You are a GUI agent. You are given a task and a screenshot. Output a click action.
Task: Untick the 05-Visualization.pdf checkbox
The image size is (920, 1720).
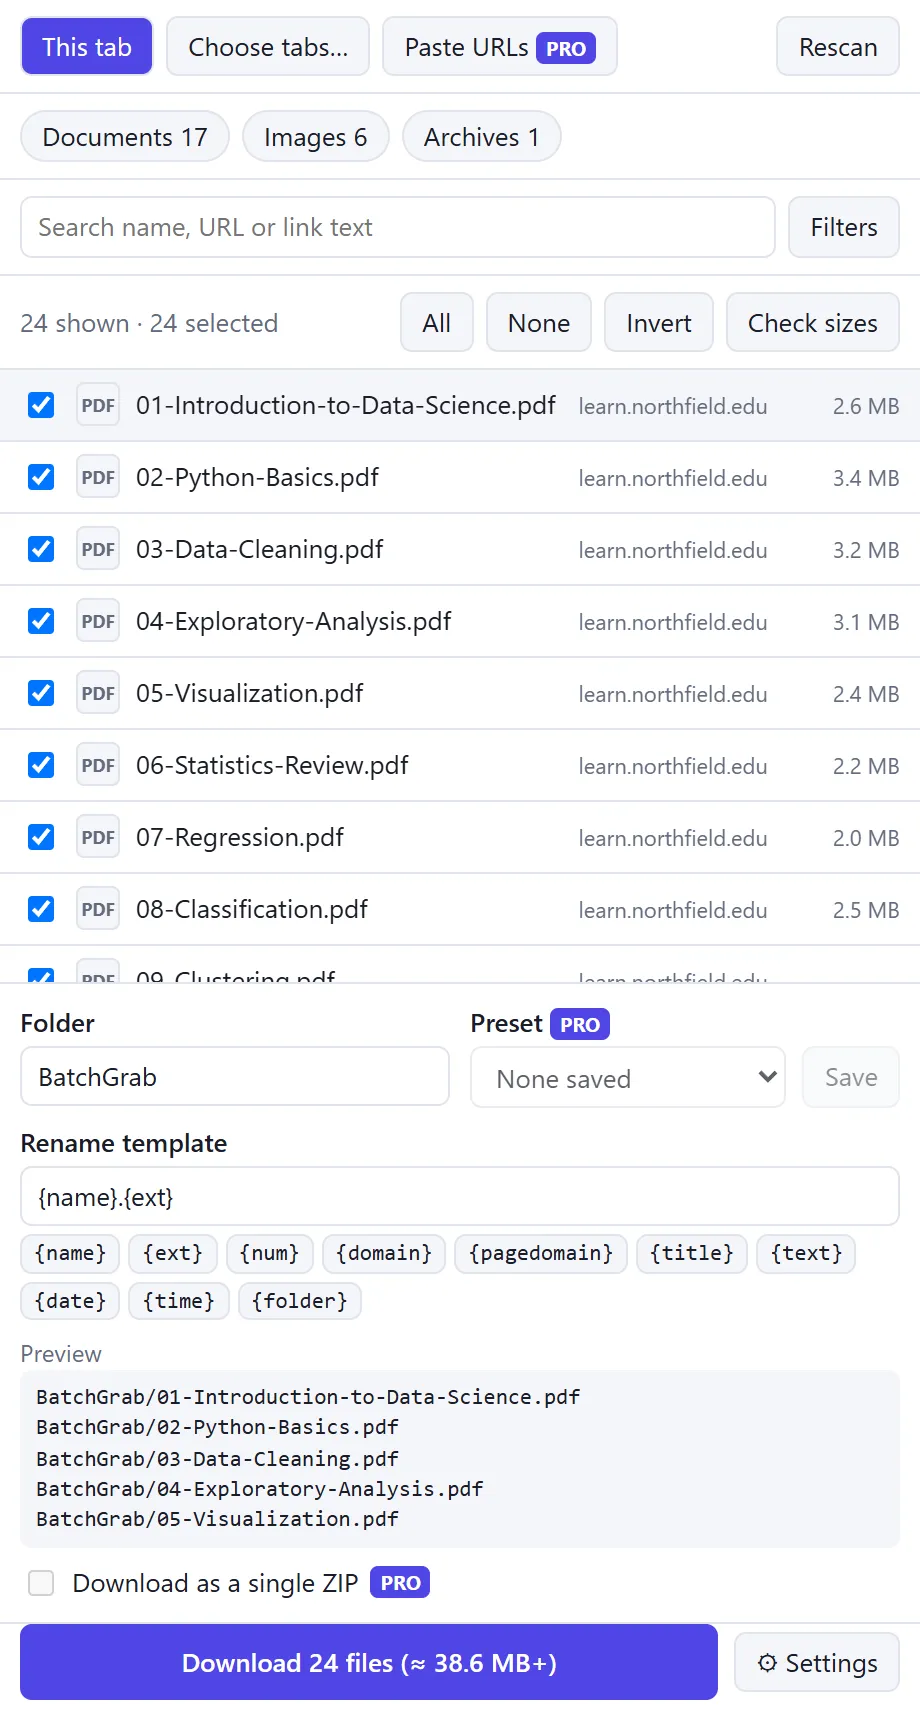click(x=41, y=693)
